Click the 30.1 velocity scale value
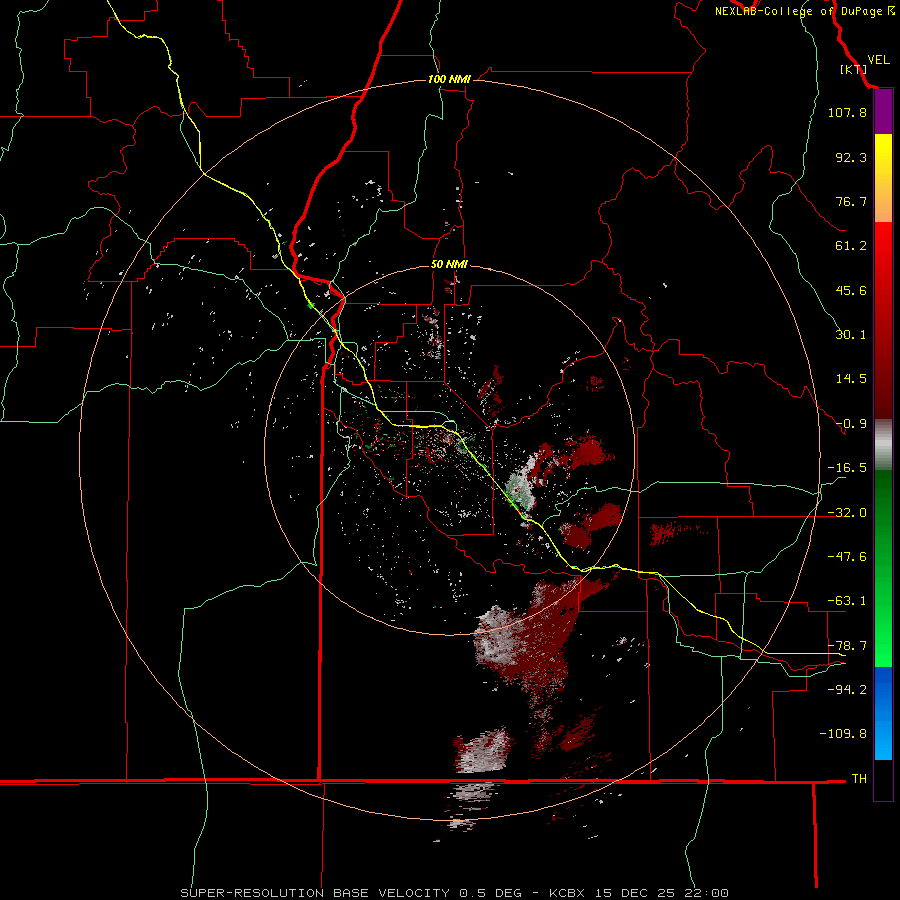Image resolution: width=900 pixels, height=900 pixels. point(851,335)
